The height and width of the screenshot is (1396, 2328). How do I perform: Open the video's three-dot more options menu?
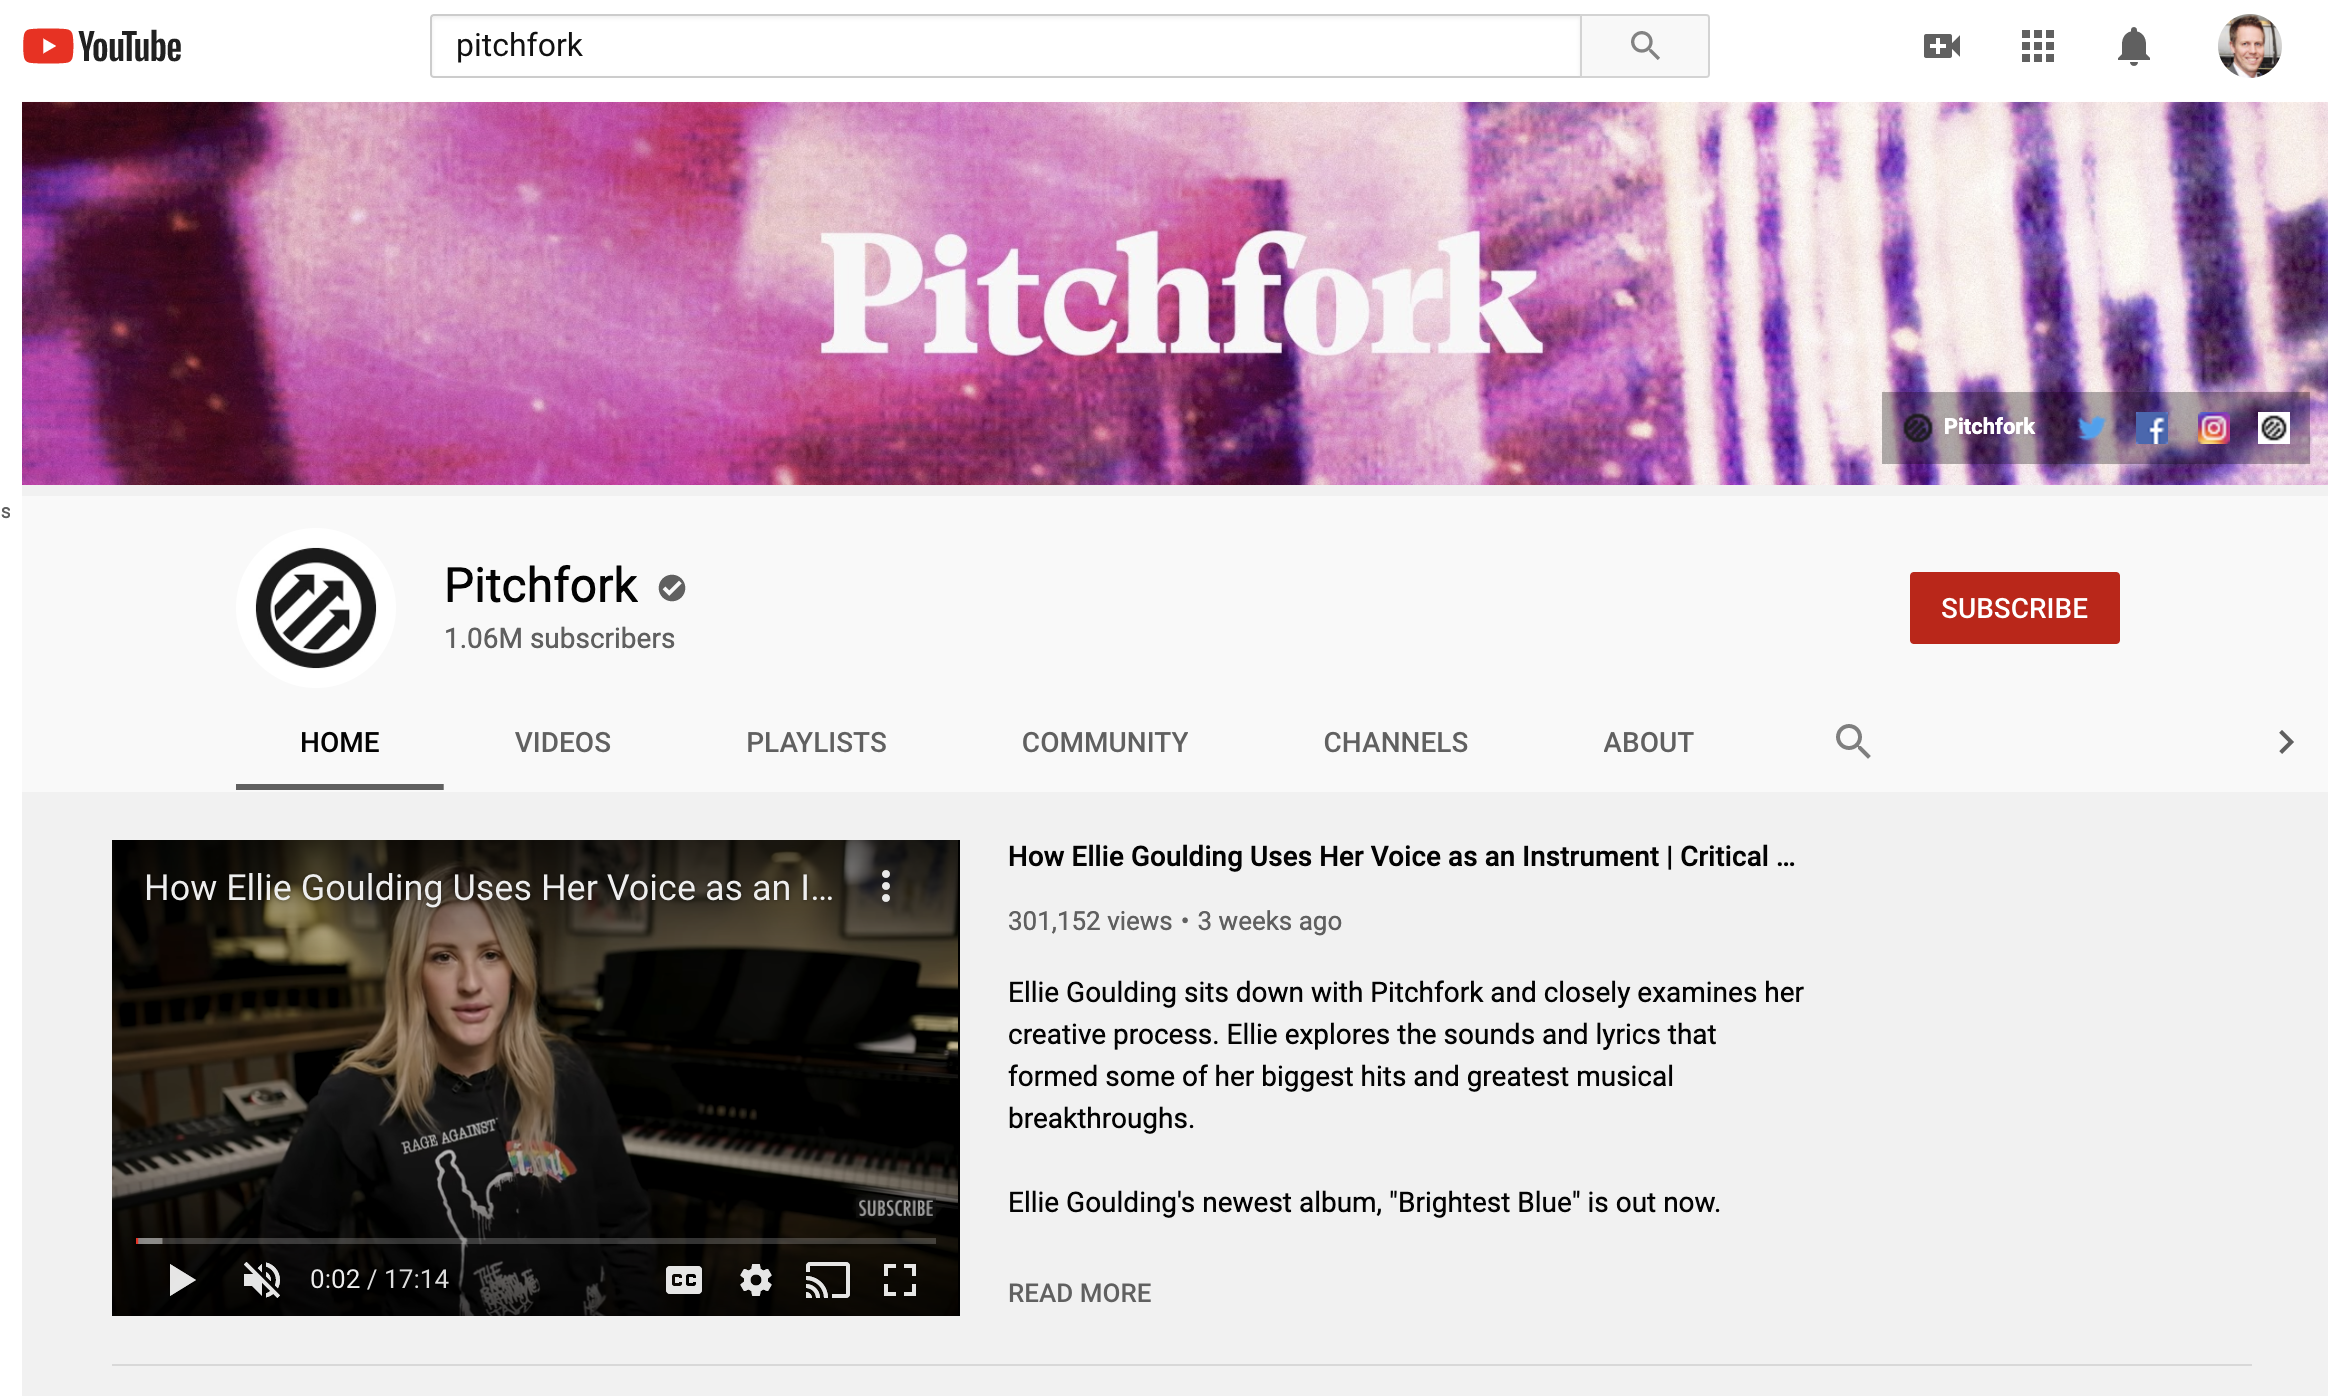point(886,886)
